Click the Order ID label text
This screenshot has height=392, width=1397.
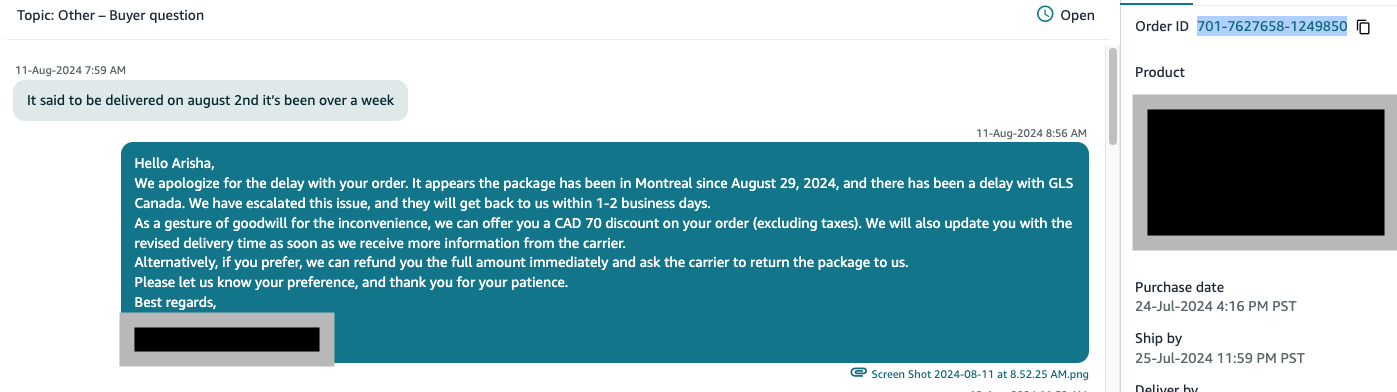coord(1162,26)
